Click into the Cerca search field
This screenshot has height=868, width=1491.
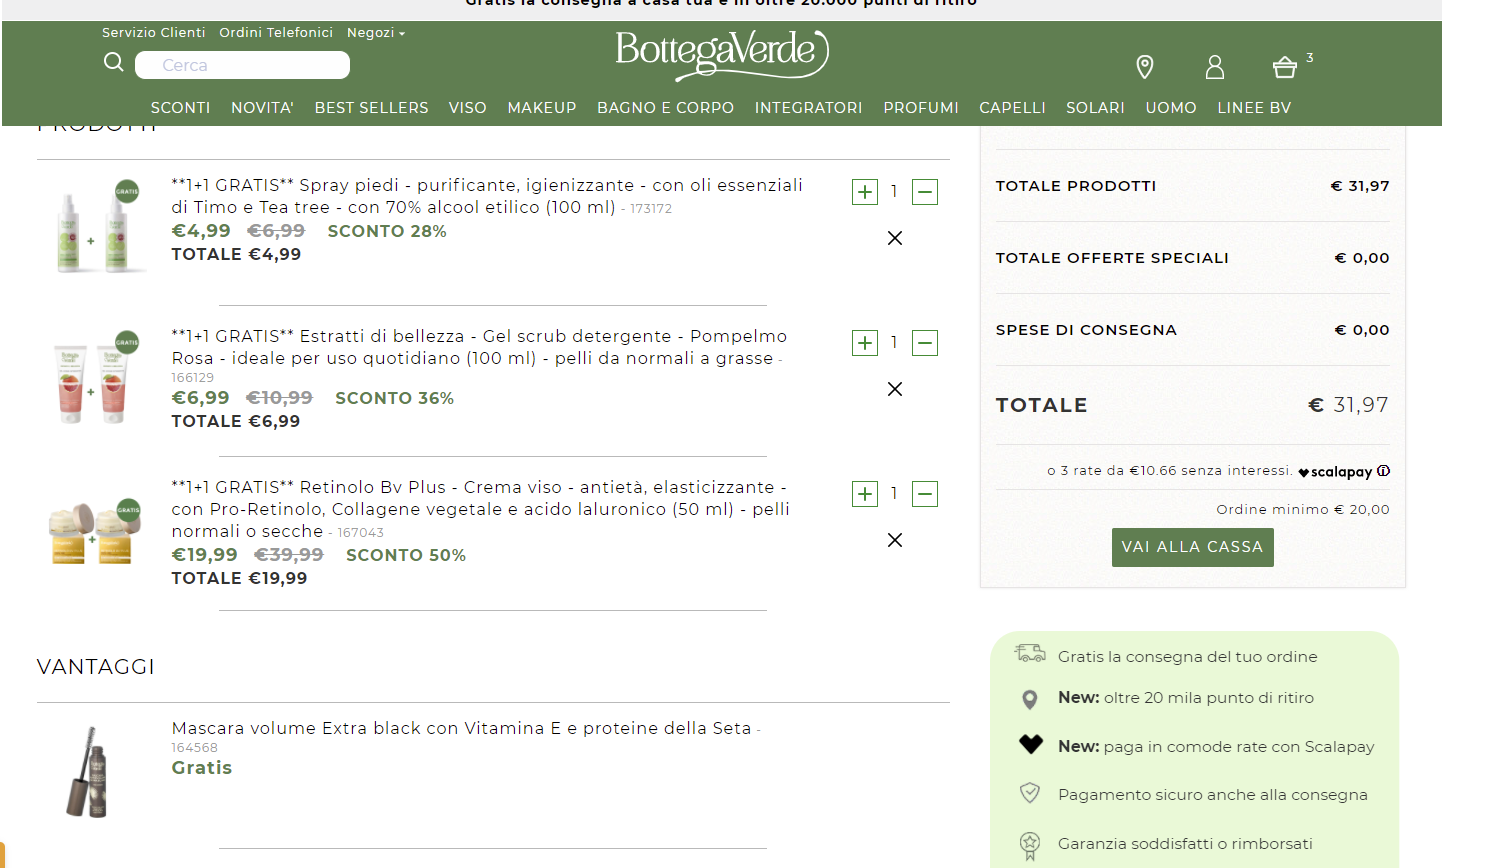[x=243, y=65]
